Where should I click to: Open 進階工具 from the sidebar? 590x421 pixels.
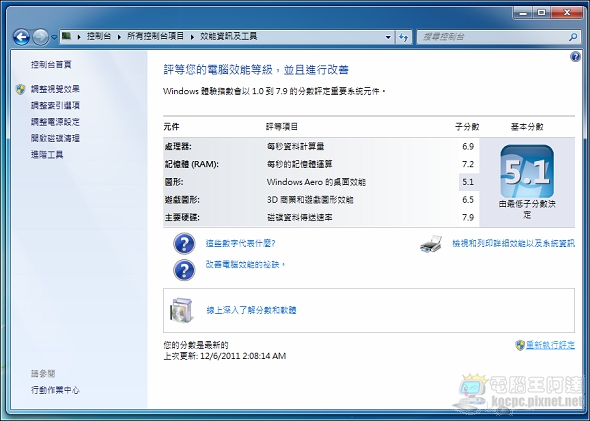[x=47, y=154]
